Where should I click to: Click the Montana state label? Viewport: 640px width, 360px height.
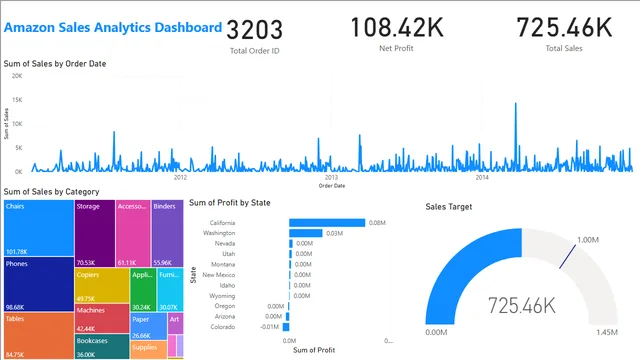(x=223, y=264)
